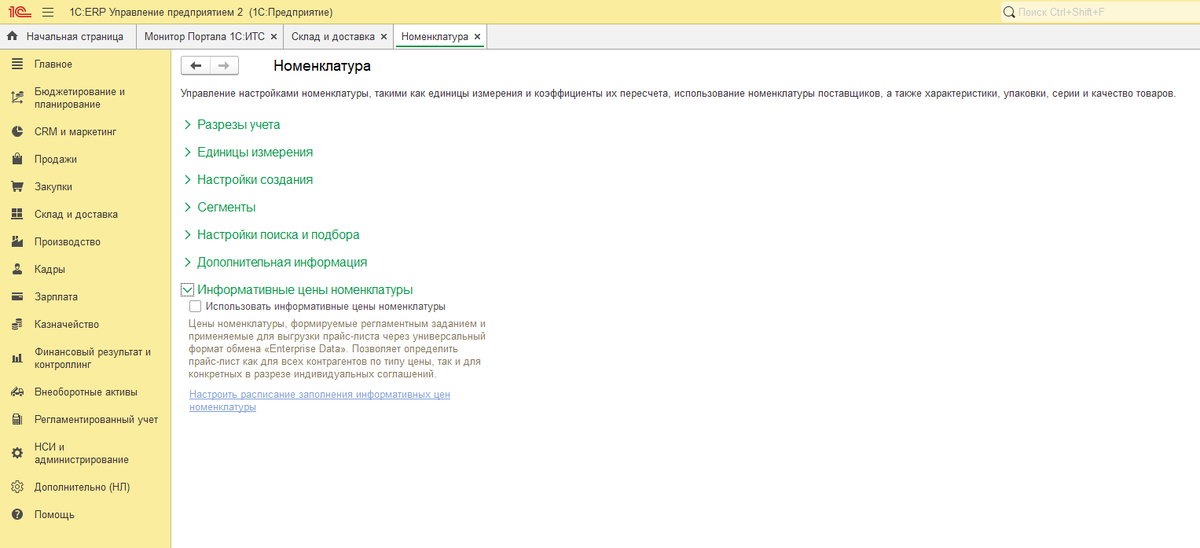Image resolution: width=1200 pixels, height=548 pixels.
Task: Click the Главное section icon
Action: pos(16,64)
